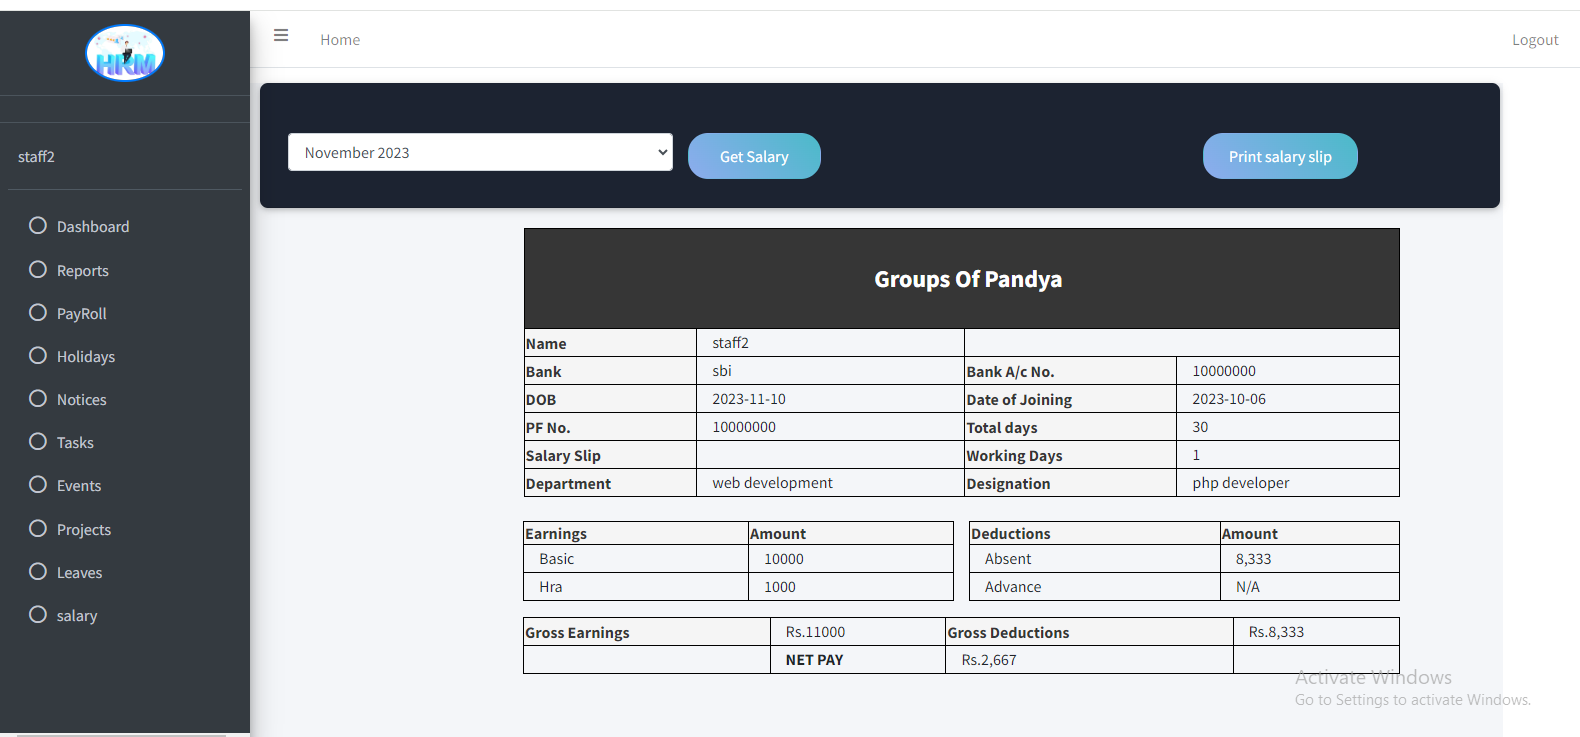This screenshot has width=1580, height=737.
Task: Click the Date of Joining value 2023-10-06
Action: tap(1229, 399)
